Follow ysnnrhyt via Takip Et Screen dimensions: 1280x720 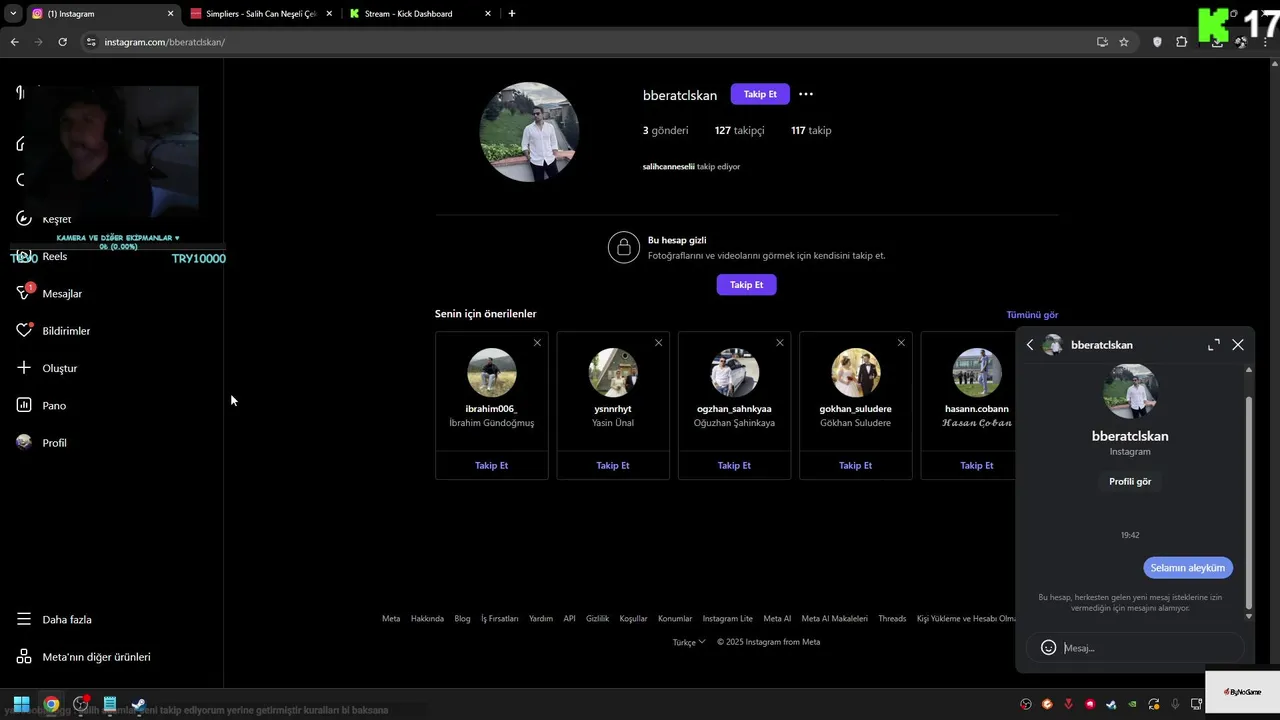click(613, 465)
